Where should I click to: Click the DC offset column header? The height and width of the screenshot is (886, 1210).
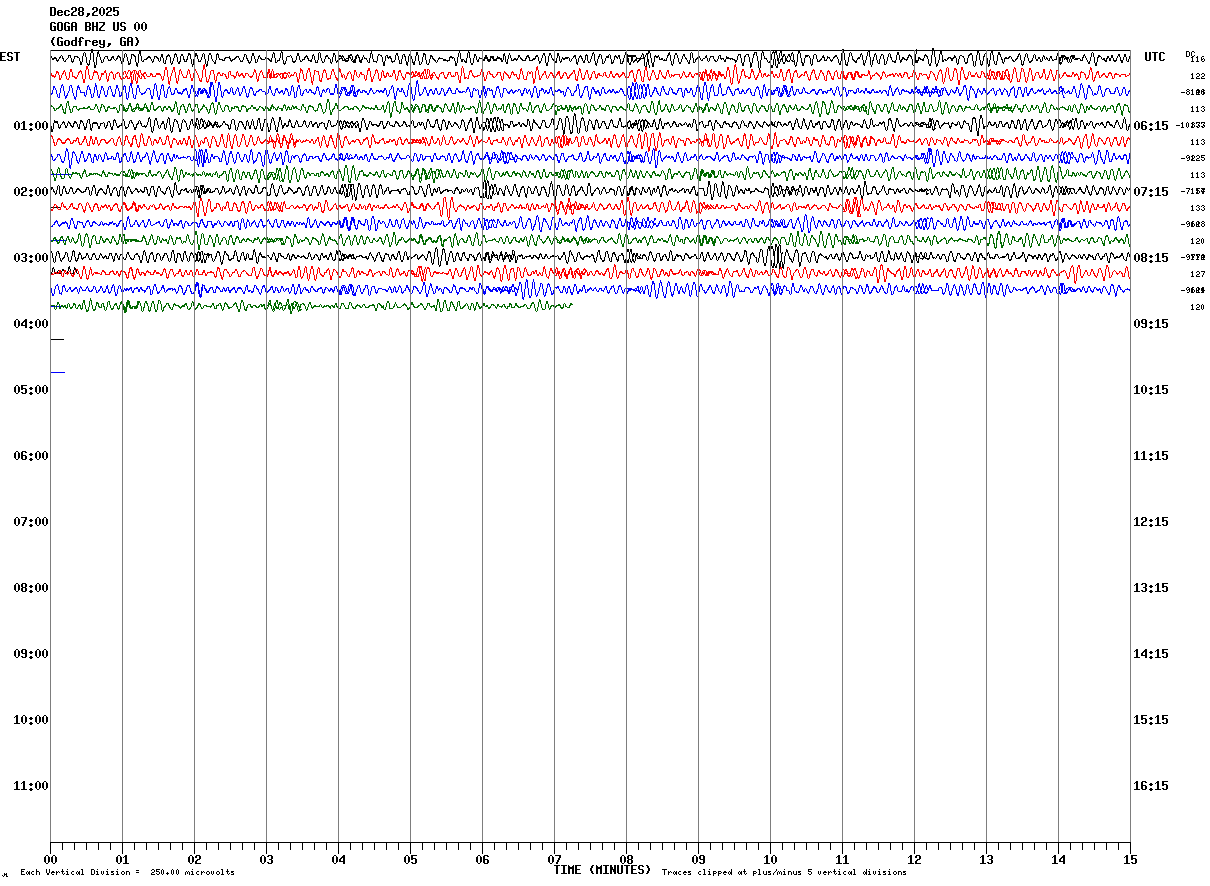pos(1190,54)
